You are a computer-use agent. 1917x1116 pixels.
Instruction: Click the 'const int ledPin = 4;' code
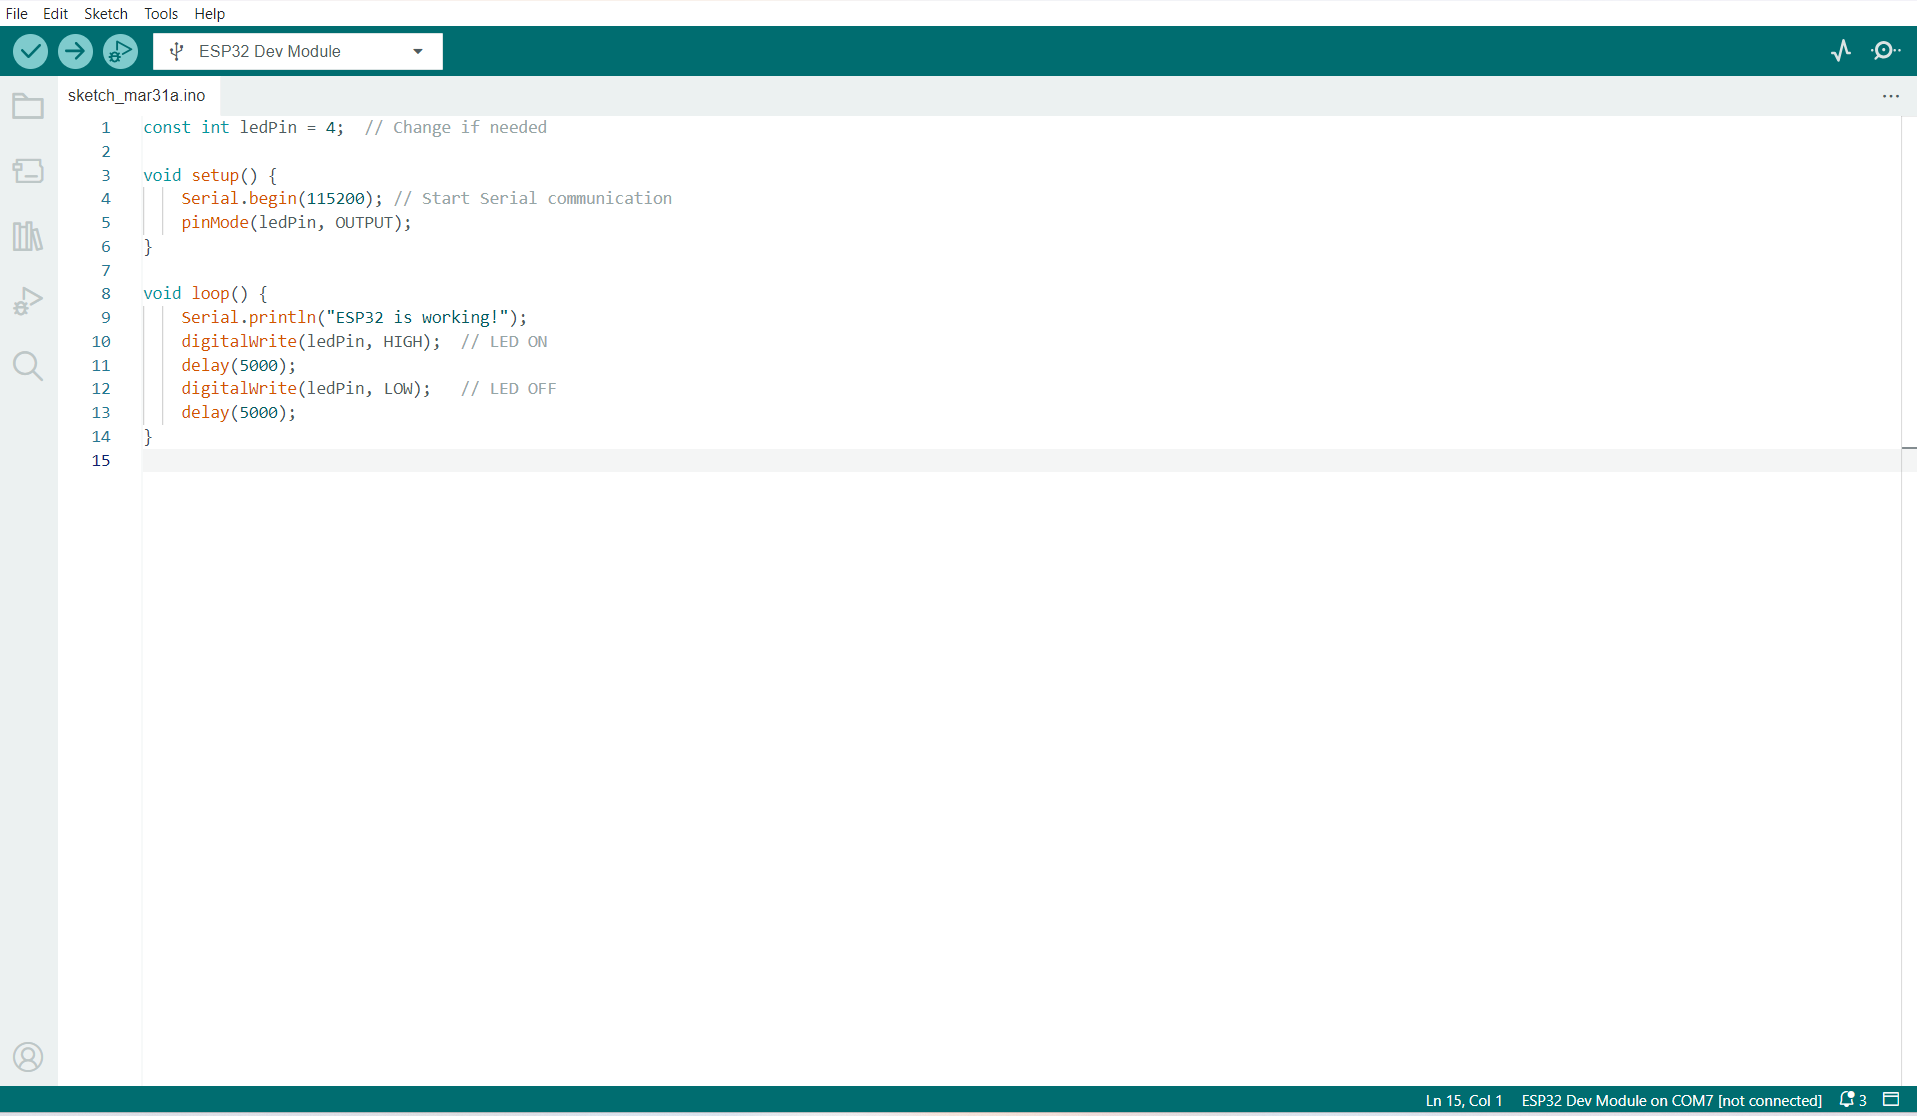[243, 128]
